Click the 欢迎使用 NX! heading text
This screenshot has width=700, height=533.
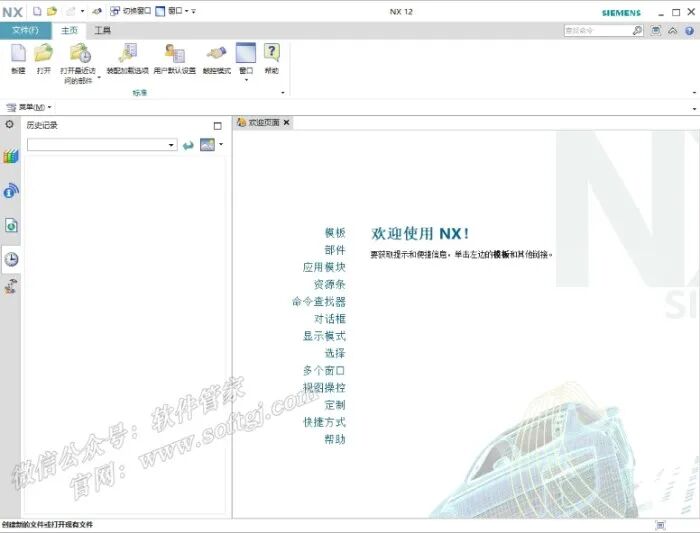(x=420, y=233)
